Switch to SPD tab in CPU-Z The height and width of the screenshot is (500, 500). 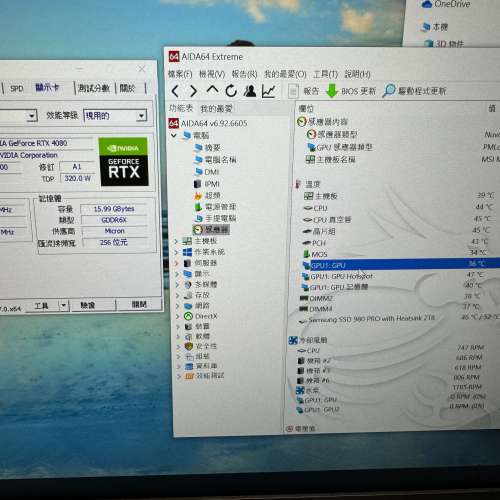[16, 88]
